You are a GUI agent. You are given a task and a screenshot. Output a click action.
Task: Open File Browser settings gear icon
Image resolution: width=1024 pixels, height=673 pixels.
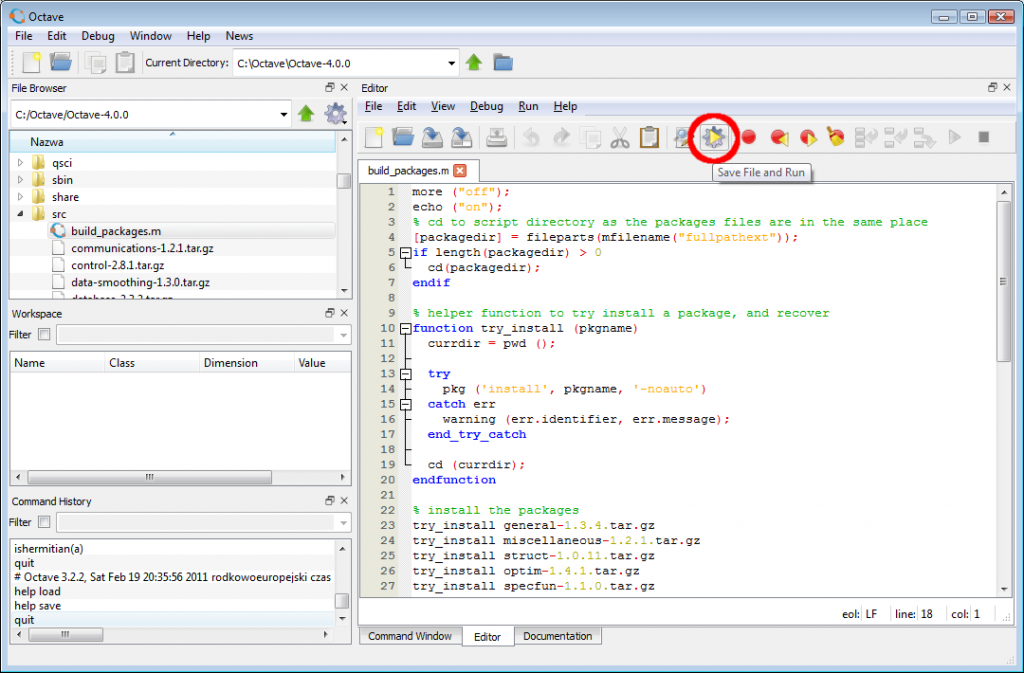(335, 114)
